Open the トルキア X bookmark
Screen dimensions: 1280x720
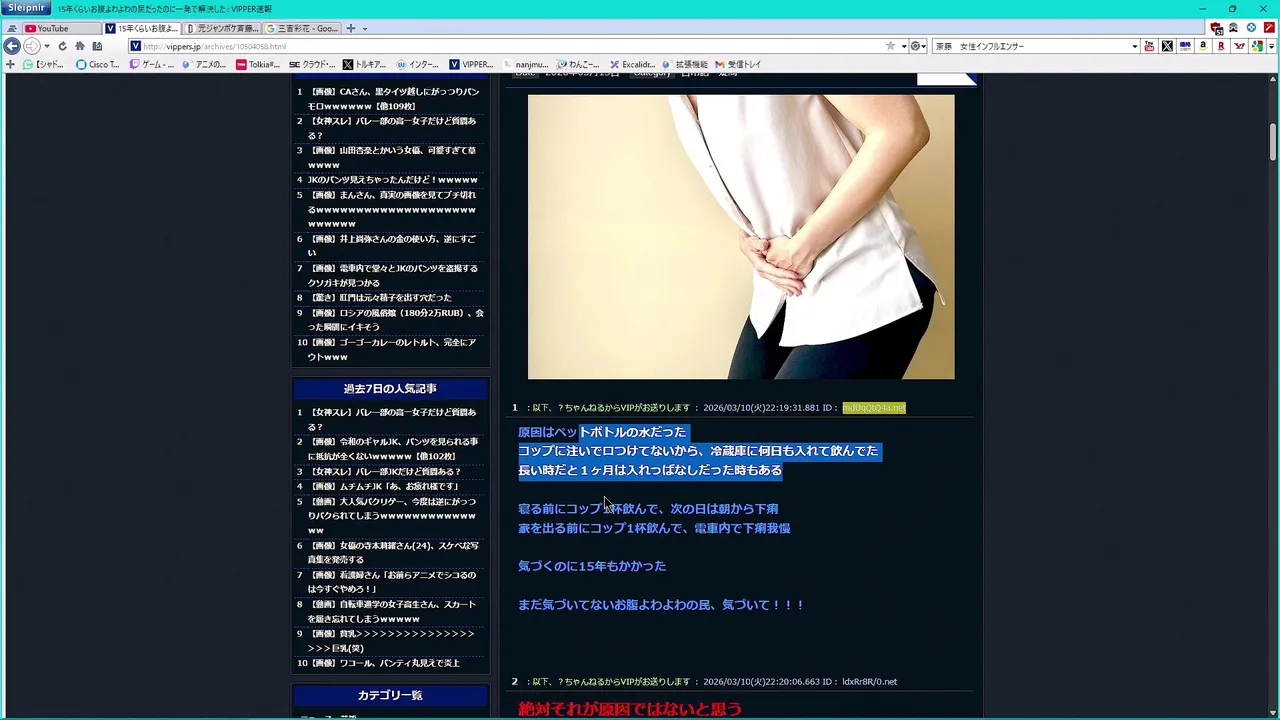coord(364,64)
